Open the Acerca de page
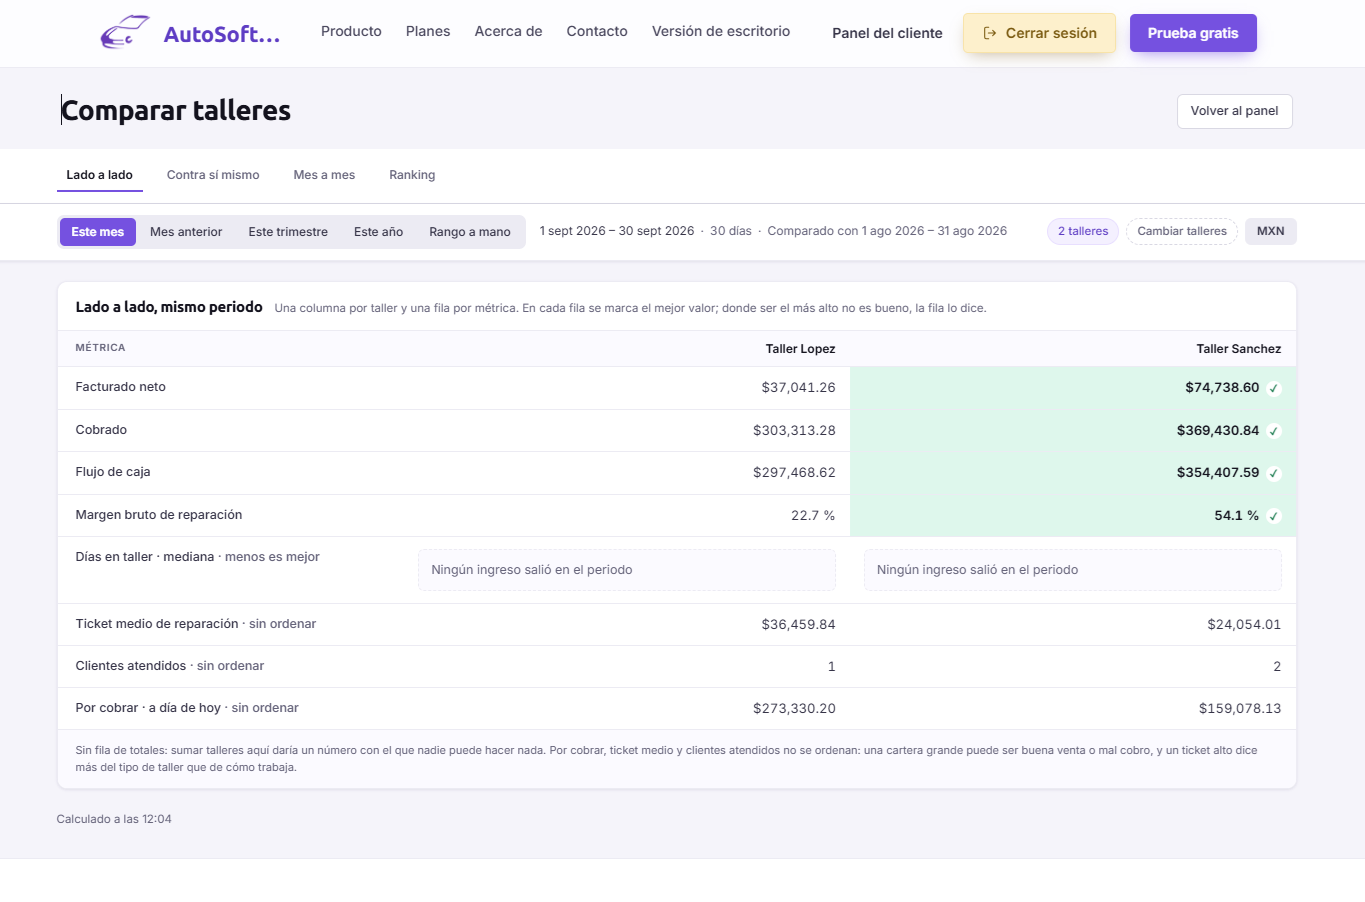Screen dimensions: 1365x902 coord(509,31)
